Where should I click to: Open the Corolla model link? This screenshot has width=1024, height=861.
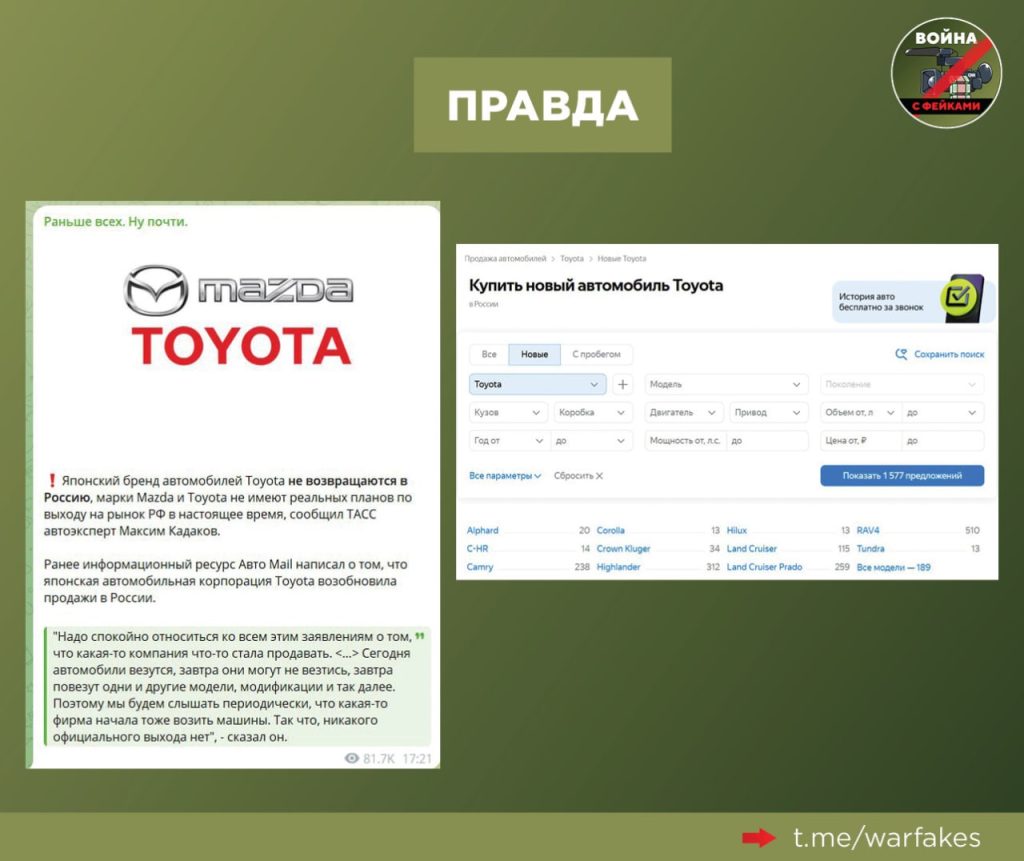tap(611, 530)
